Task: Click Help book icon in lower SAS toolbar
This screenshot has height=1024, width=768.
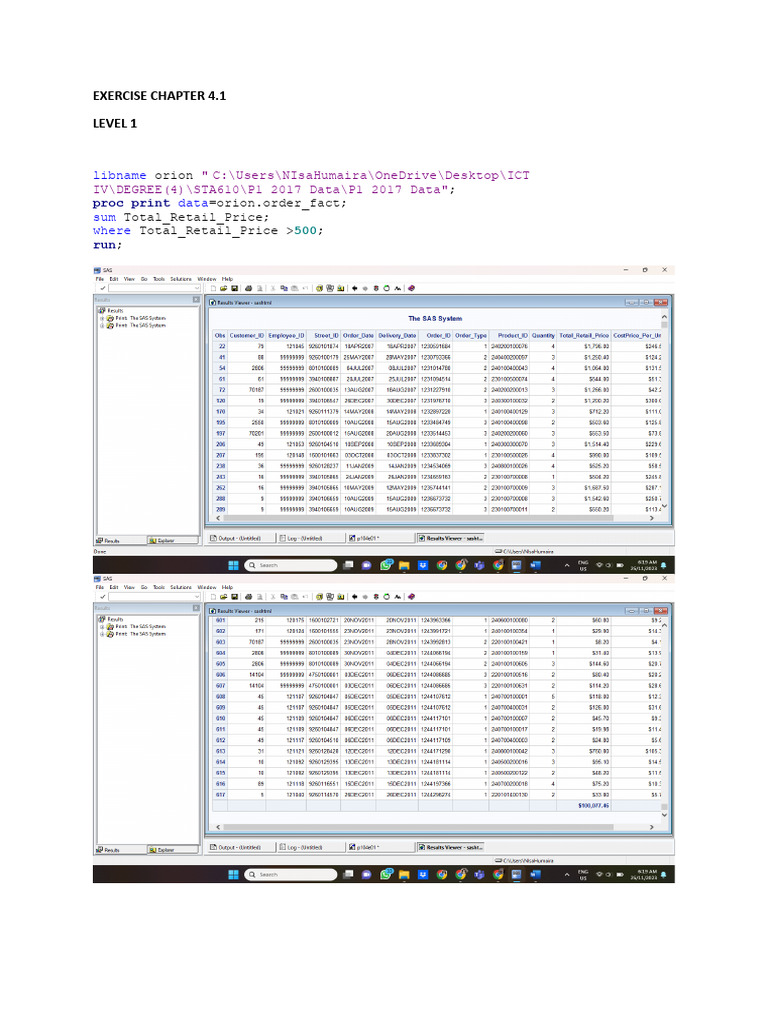Action: 411,596
